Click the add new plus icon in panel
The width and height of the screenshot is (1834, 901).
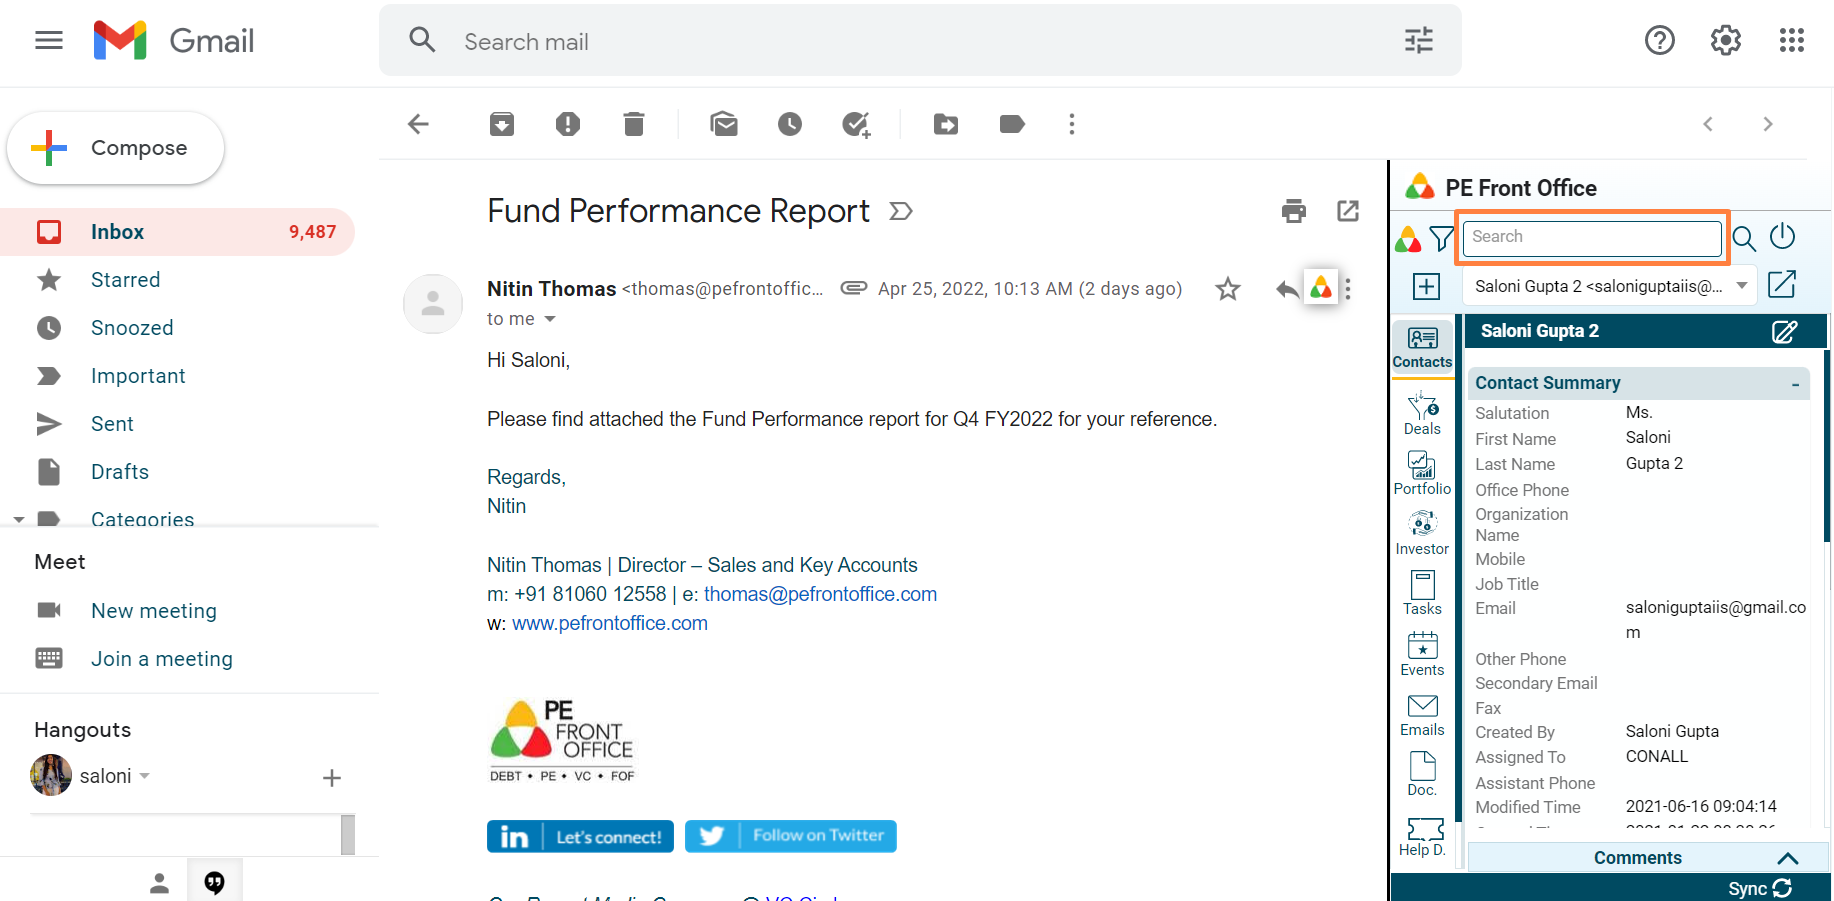[x=1426, y=286]
